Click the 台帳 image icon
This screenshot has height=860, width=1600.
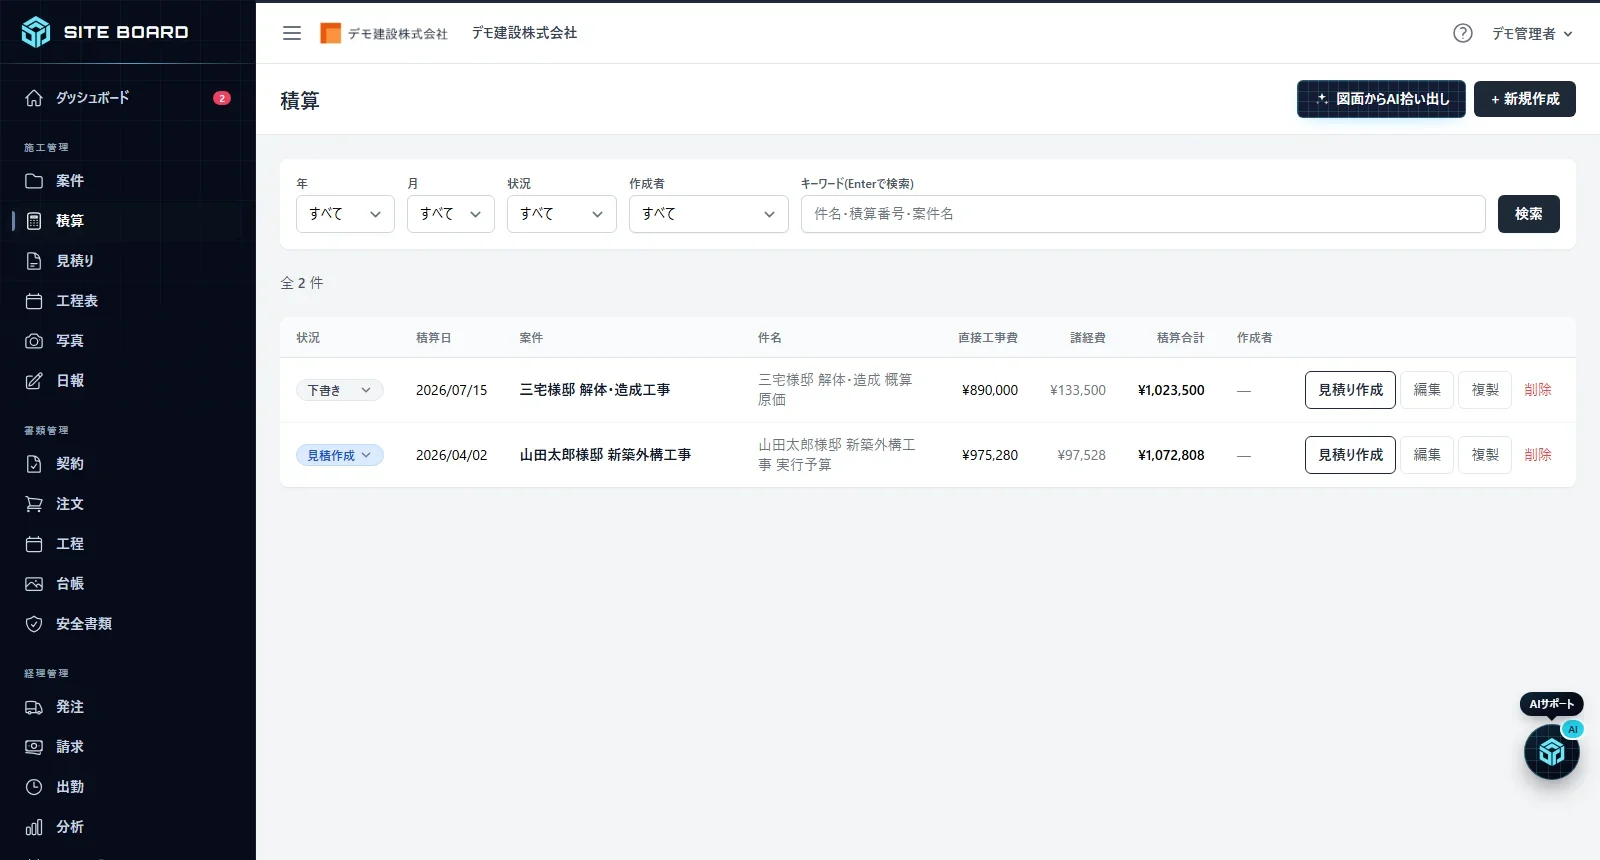pyautogui.click(x=34, y=584)
